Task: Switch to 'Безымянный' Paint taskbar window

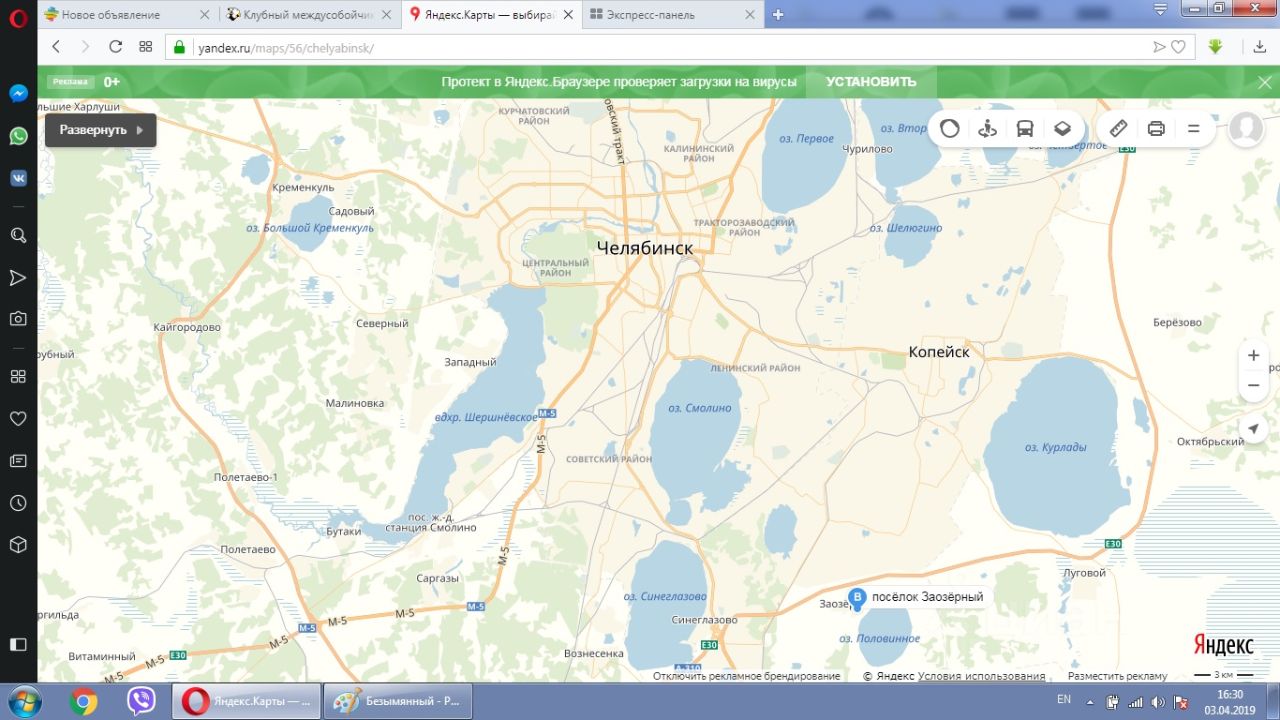Action: [x=398, y=702]
